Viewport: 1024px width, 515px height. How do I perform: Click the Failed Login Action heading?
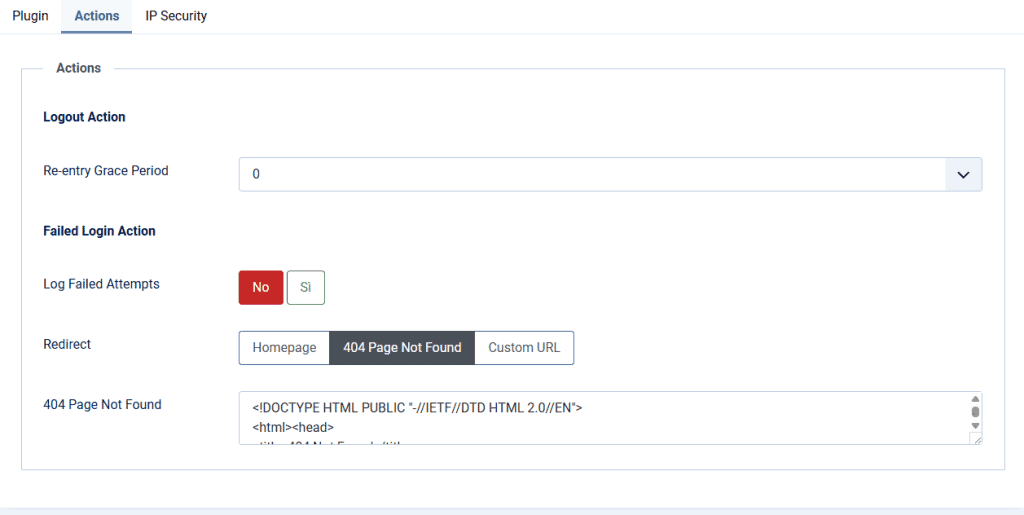99,231
